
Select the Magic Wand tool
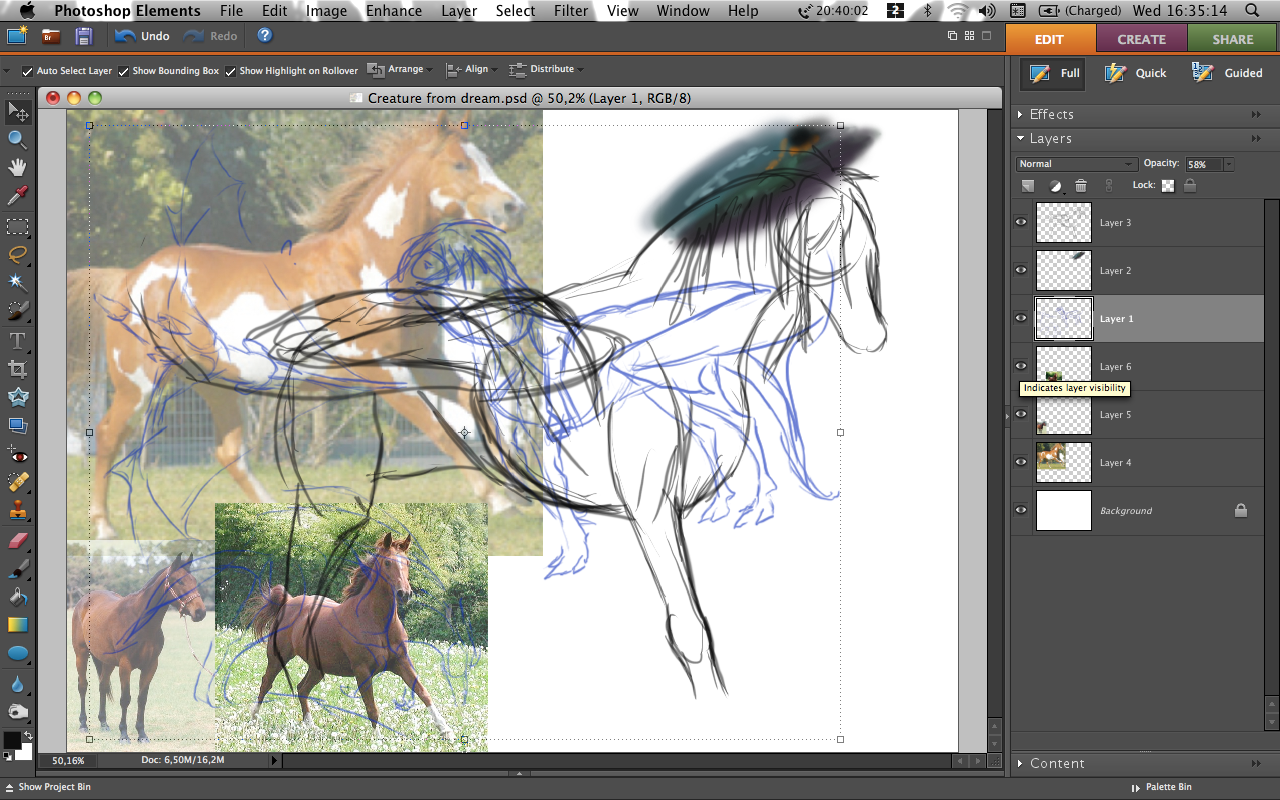pos(17,282)
